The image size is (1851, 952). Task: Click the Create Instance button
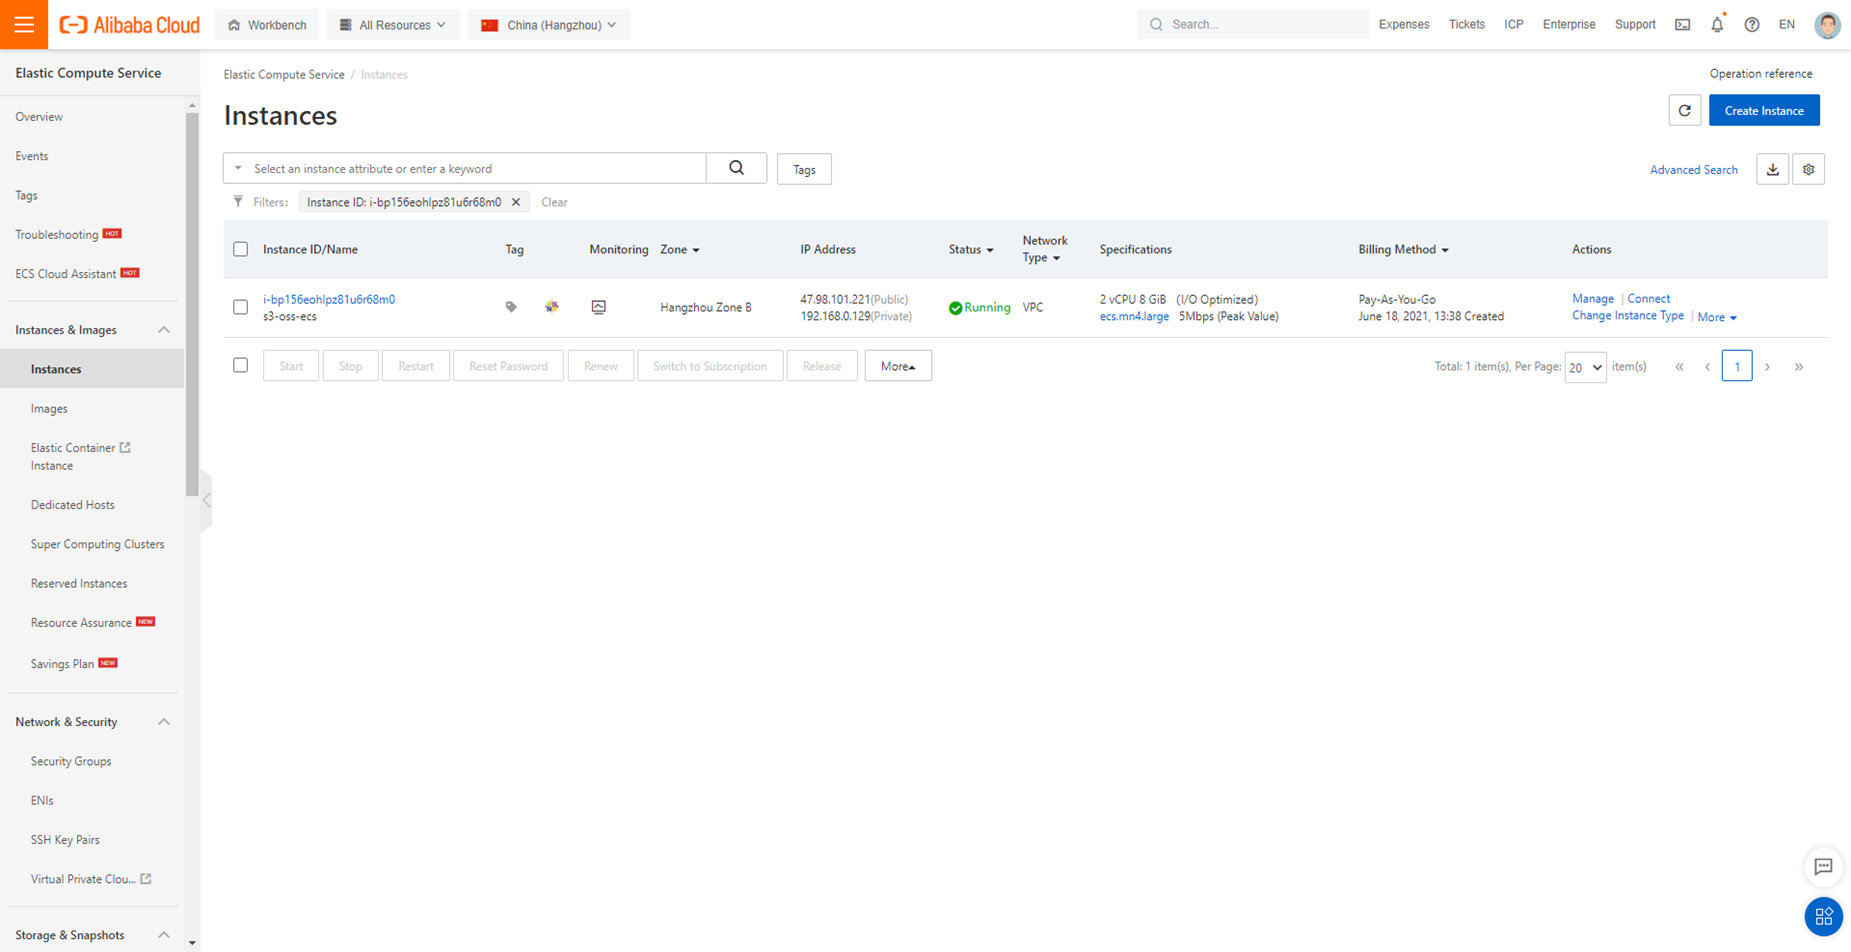(x=1764, y=110)
